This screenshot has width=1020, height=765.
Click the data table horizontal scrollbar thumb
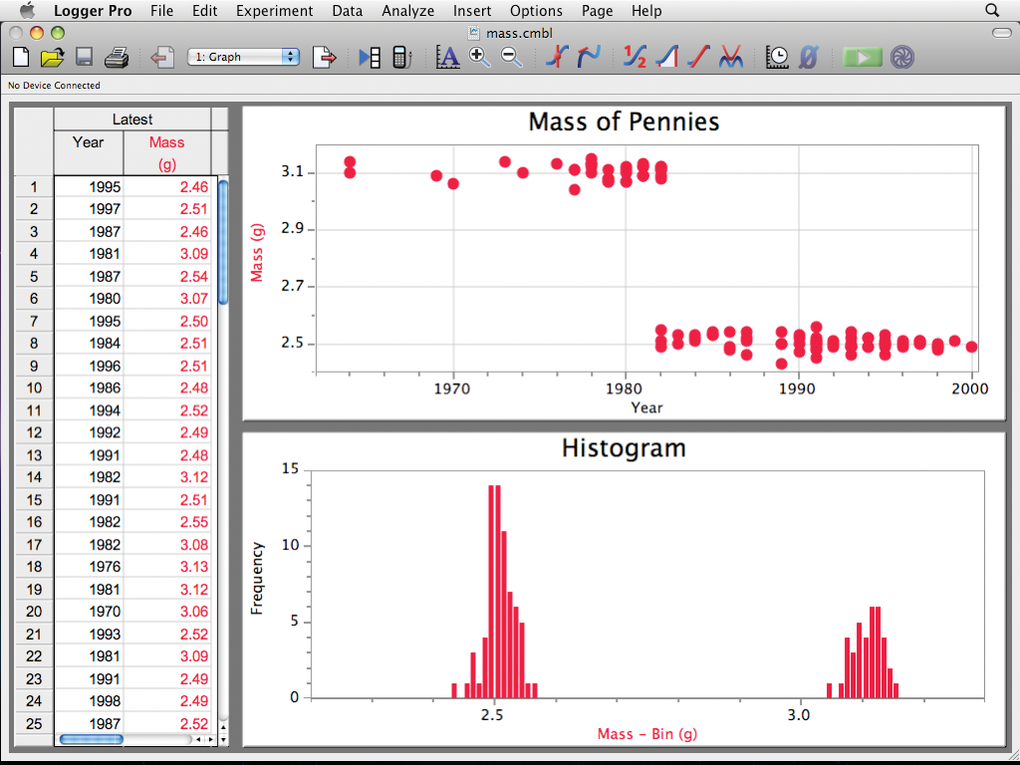(91, 740)
